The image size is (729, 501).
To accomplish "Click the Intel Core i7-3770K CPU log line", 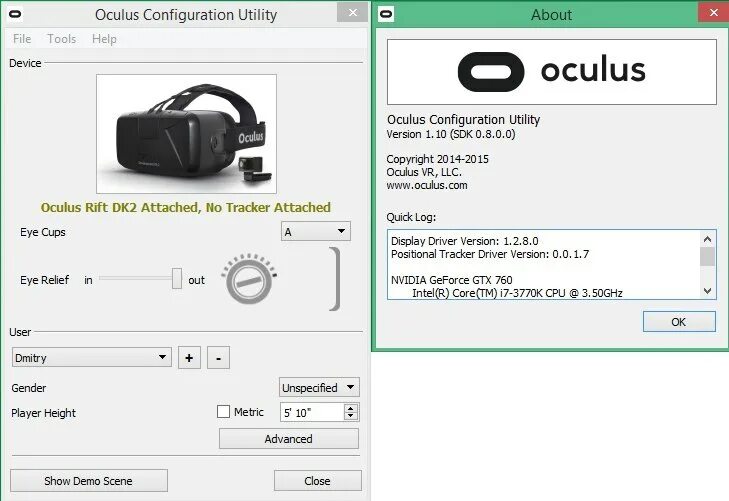I will 517,293.
